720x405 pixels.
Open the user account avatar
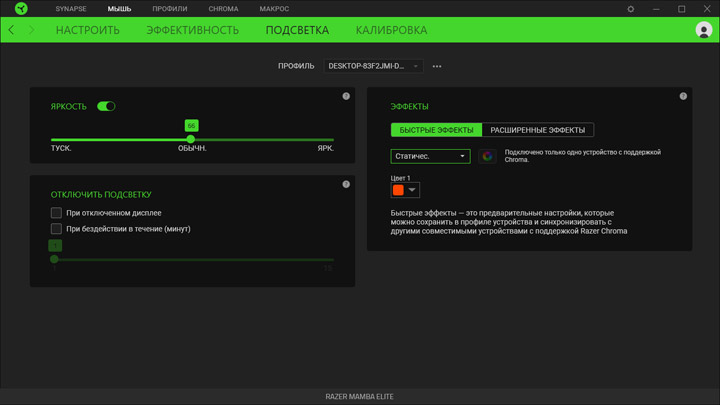click(x=703, y=30)
